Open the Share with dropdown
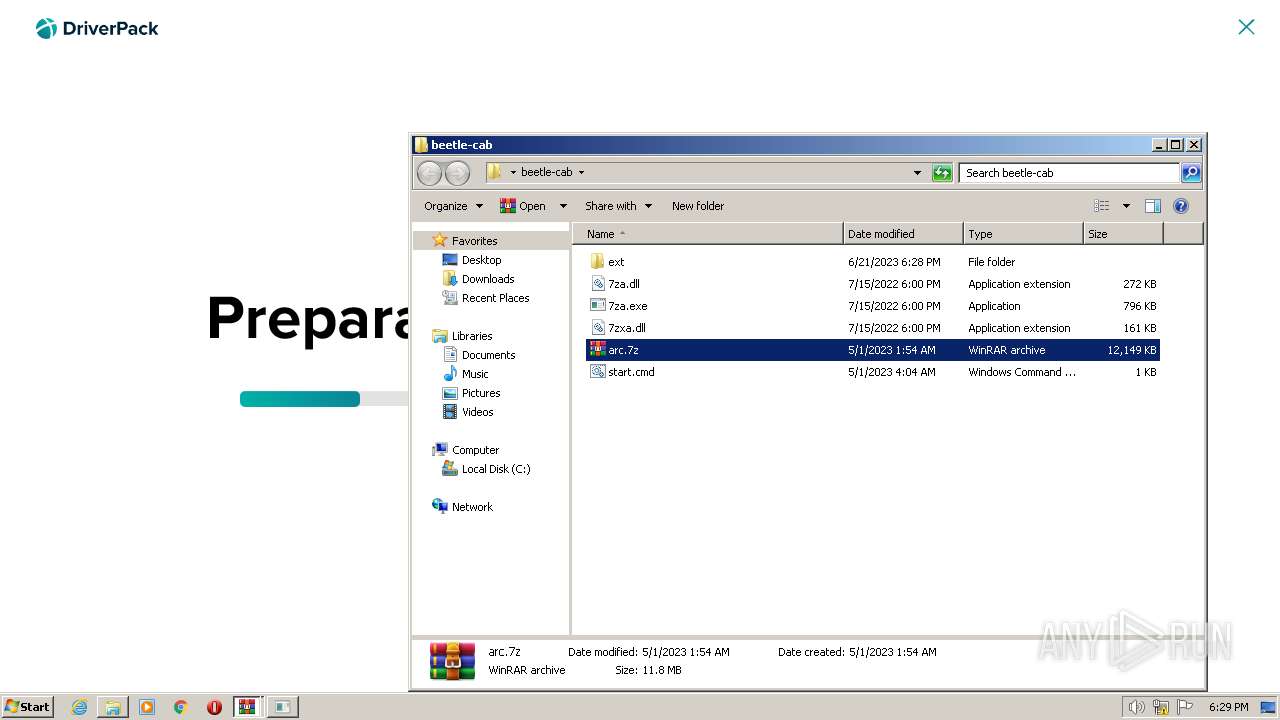 [618, 206]
